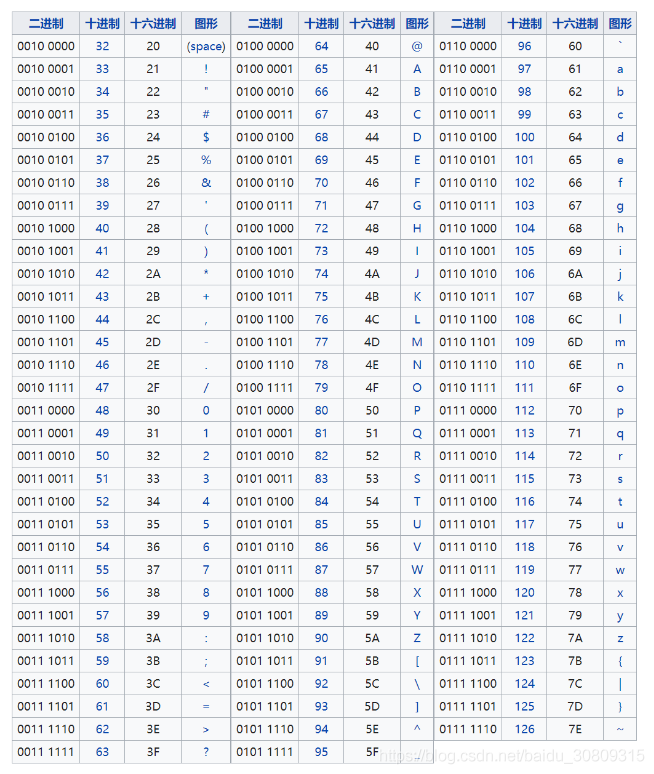This screenshot has width=654, height=774.
Task: Click binary cell "0111 1010"
Action: click(x=468, y=638)
